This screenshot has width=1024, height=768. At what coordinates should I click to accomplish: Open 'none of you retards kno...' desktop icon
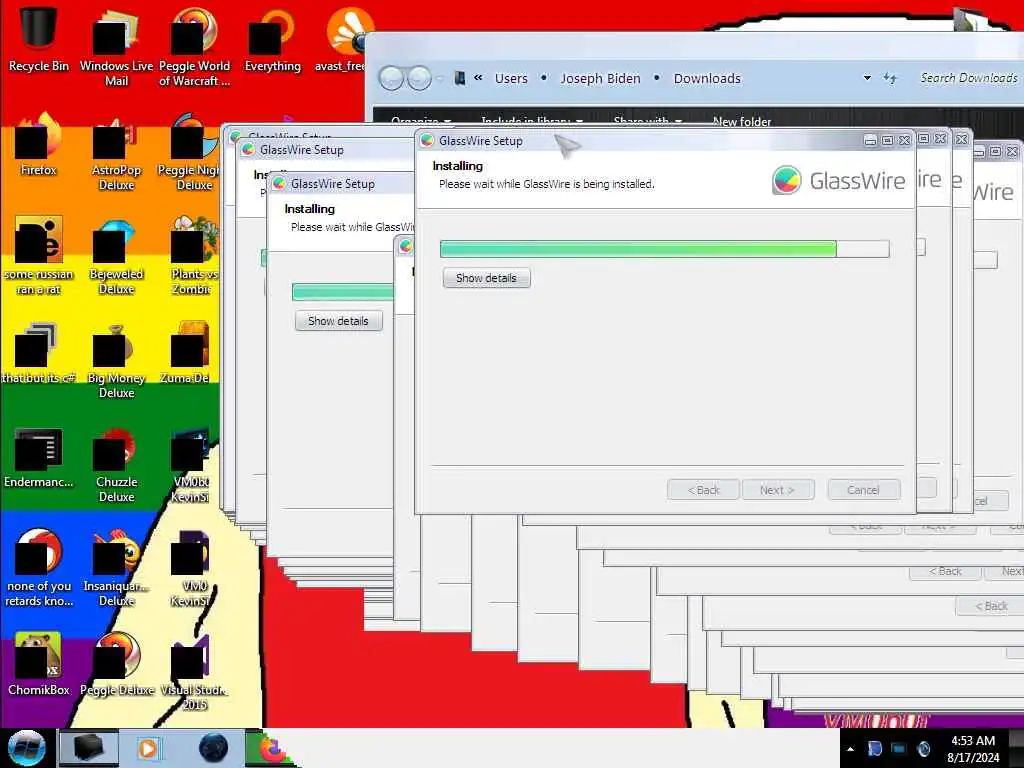tap(38, 568)
